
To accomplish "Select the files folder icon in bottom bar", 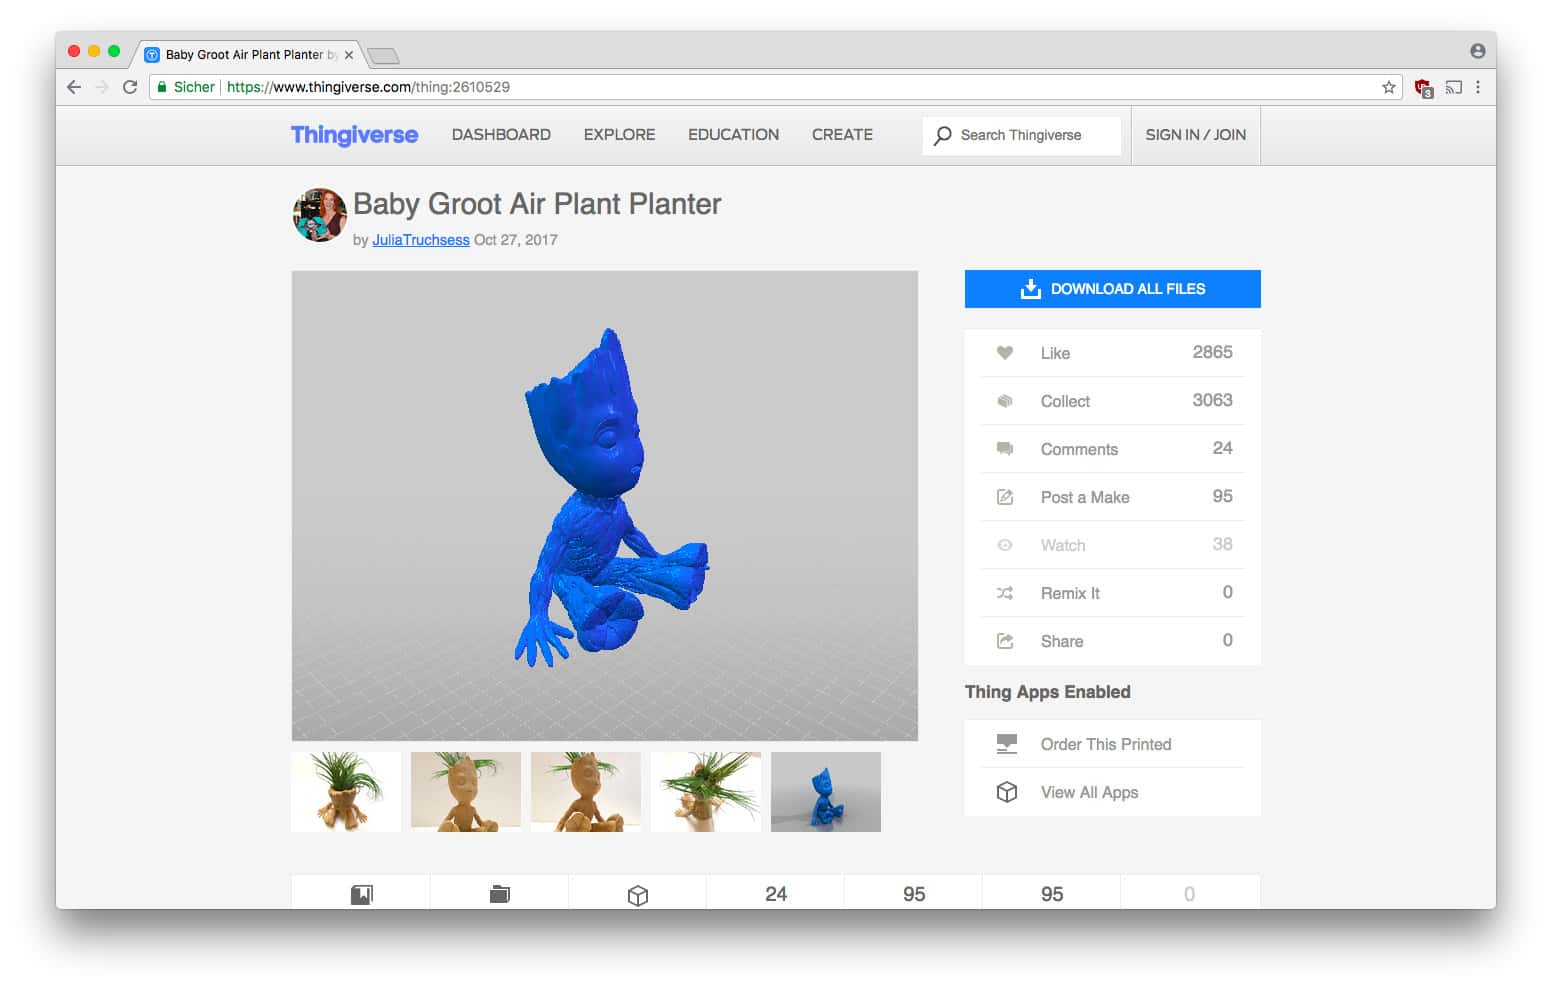I will coord(499,893).
